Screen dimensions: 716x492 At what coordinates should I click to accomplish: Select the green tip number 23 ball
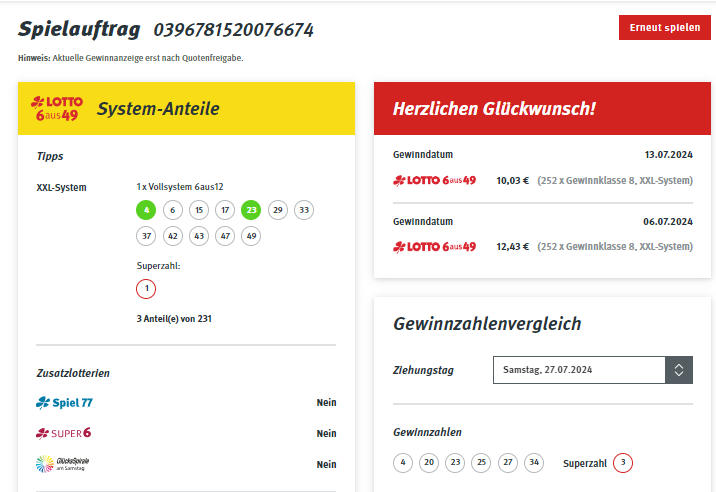(251, 210)
